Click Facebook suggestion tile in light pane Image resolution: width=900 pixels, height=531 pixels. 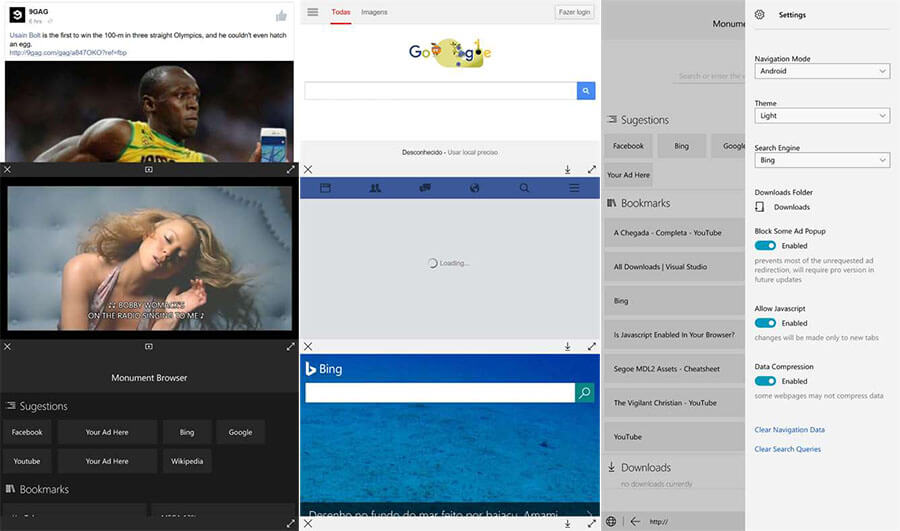(628, 146)
